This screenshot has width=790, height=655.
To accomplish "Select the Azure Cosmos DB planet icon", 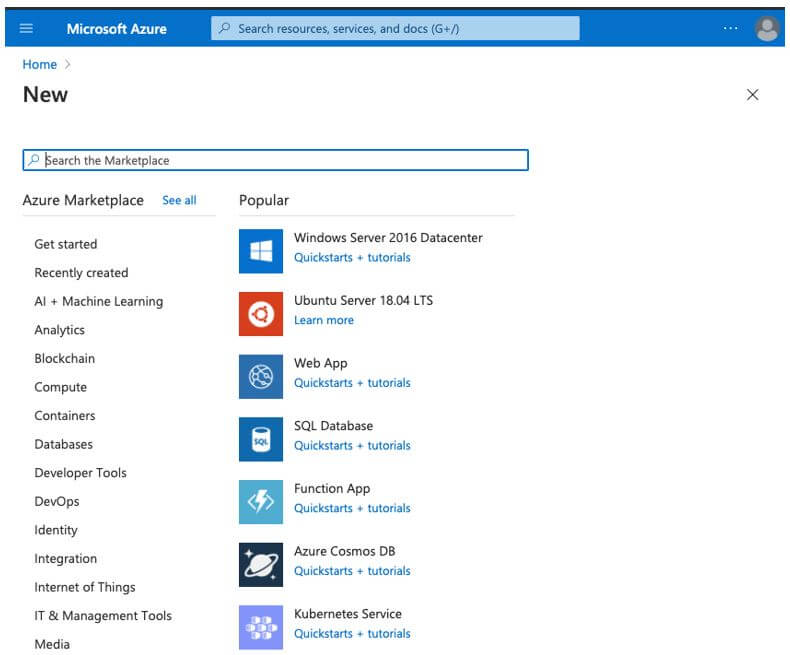I will (x=261, y=565).
